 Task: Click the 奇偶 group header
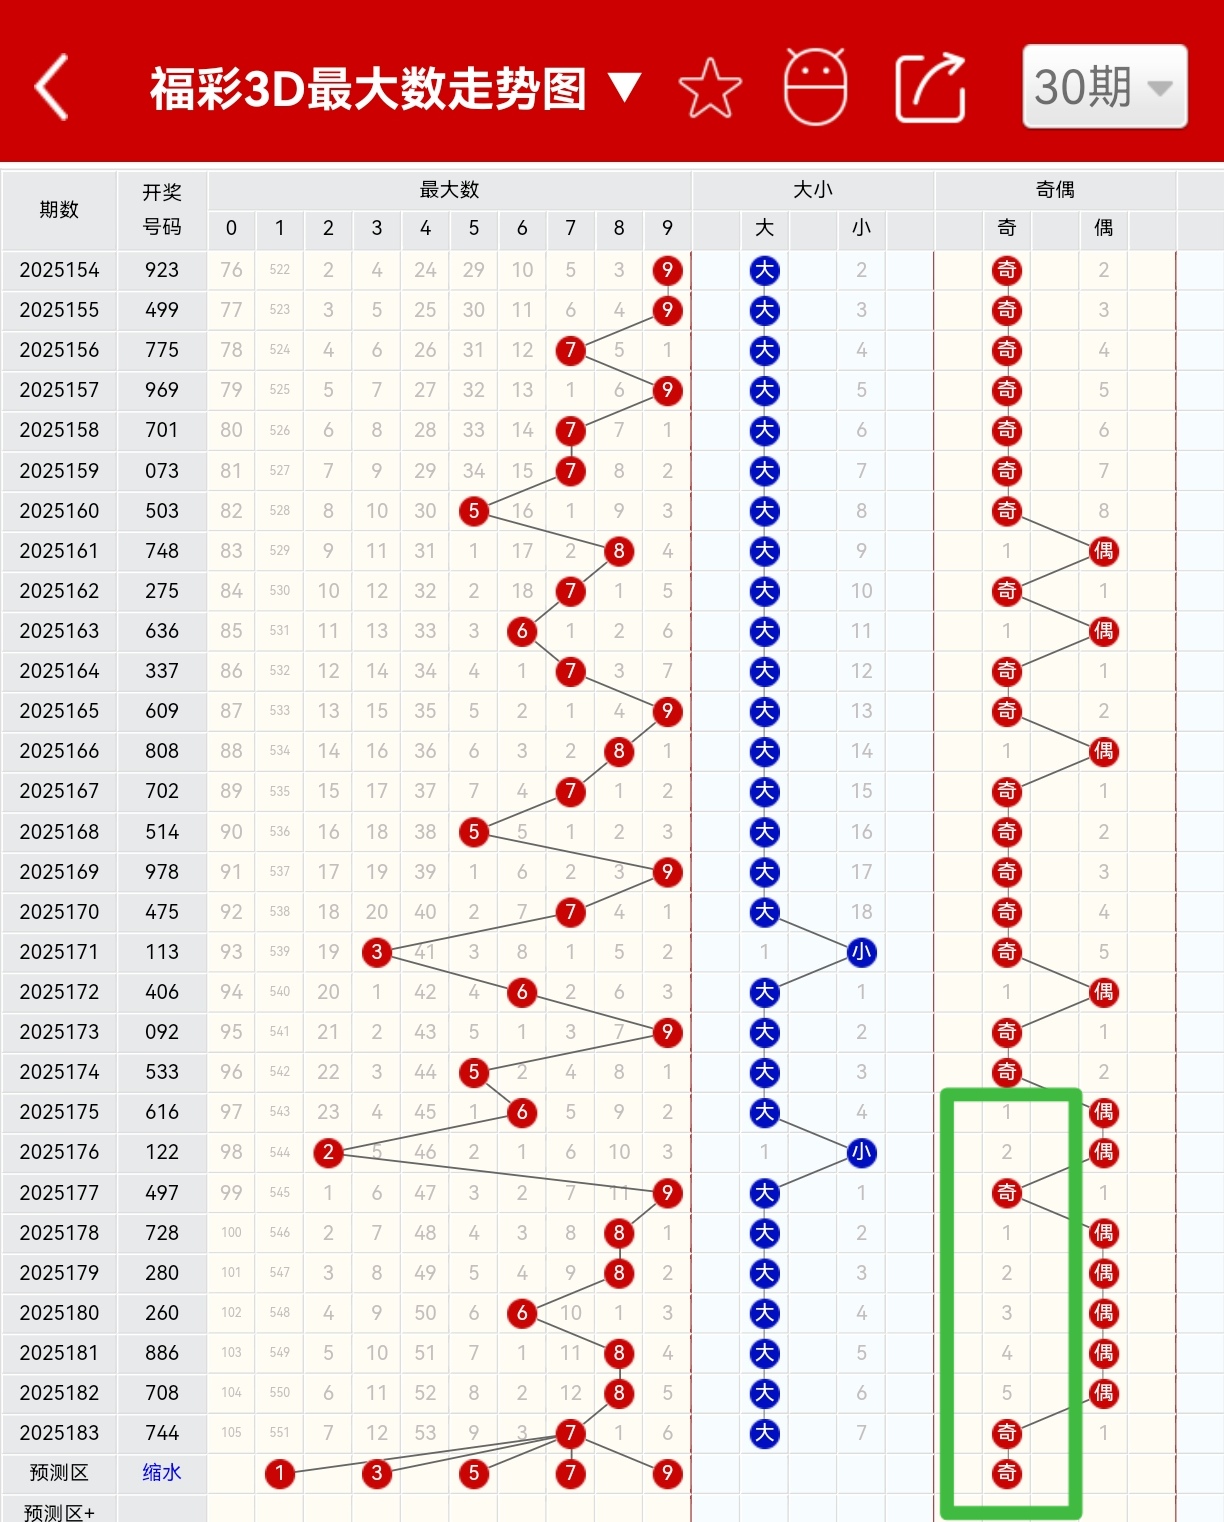(1055, 190)
